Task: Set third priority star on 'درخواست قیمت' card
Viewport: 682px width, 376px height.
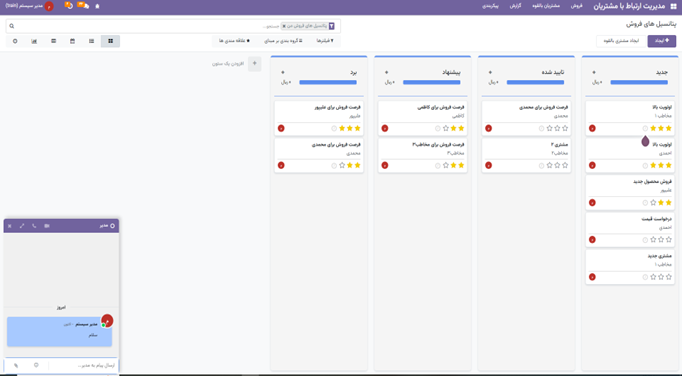Action: click(x=653, y=240)
